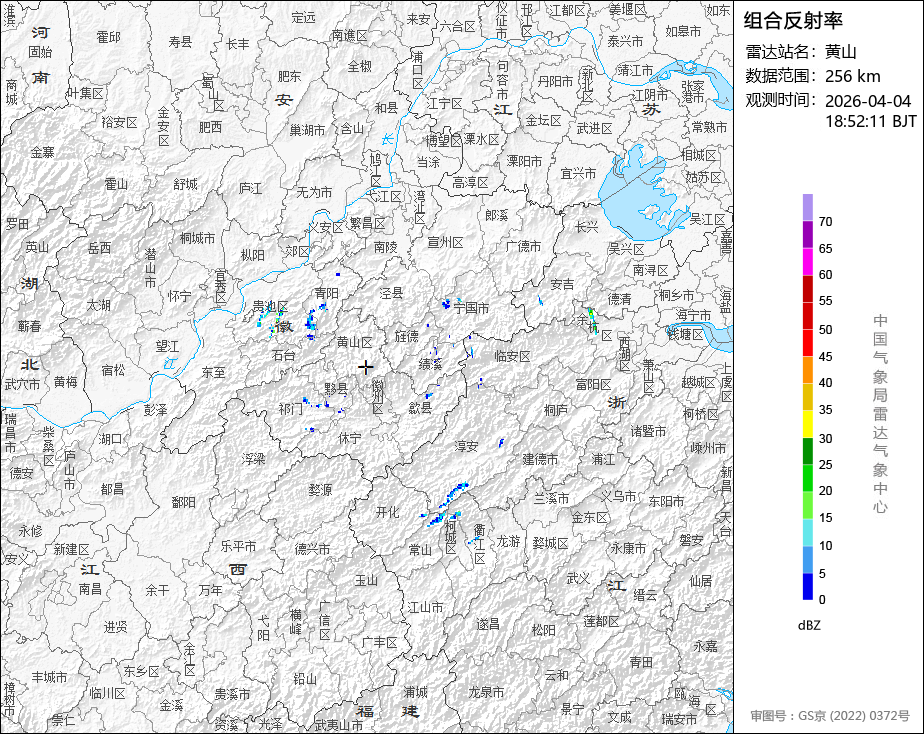This screenshot has height=734, width=924.
Task: Select the 黟县 label
Action: (336, 389)
